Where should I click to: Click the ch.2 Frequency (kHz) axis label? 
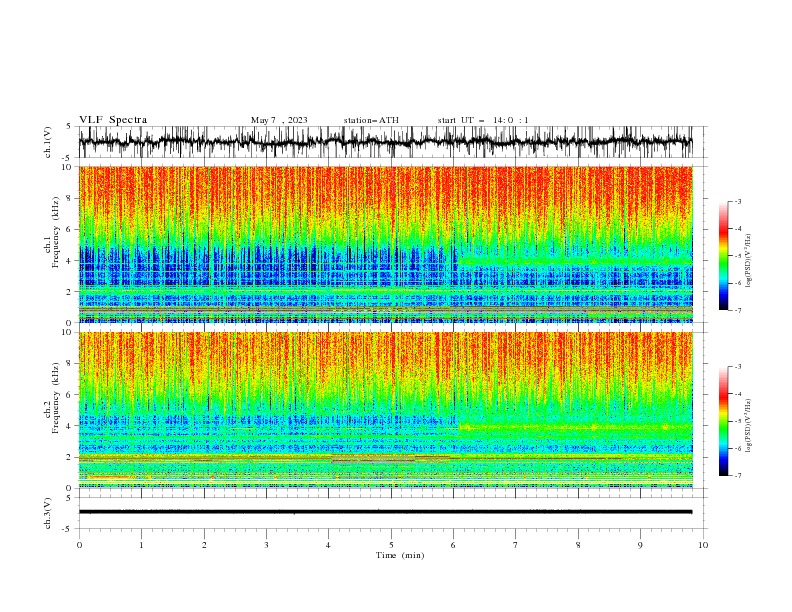point(52,398)
